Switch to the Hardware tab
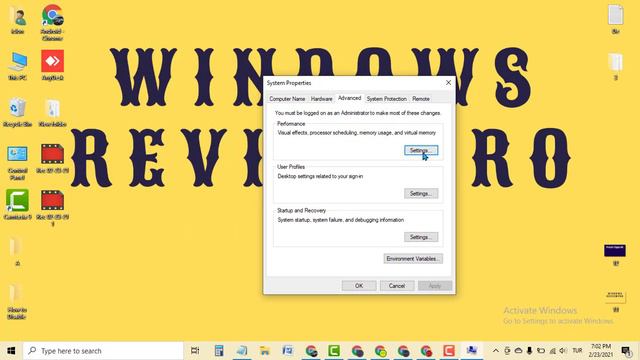Viewport: 640px width, 360px height. click(321, 99)
